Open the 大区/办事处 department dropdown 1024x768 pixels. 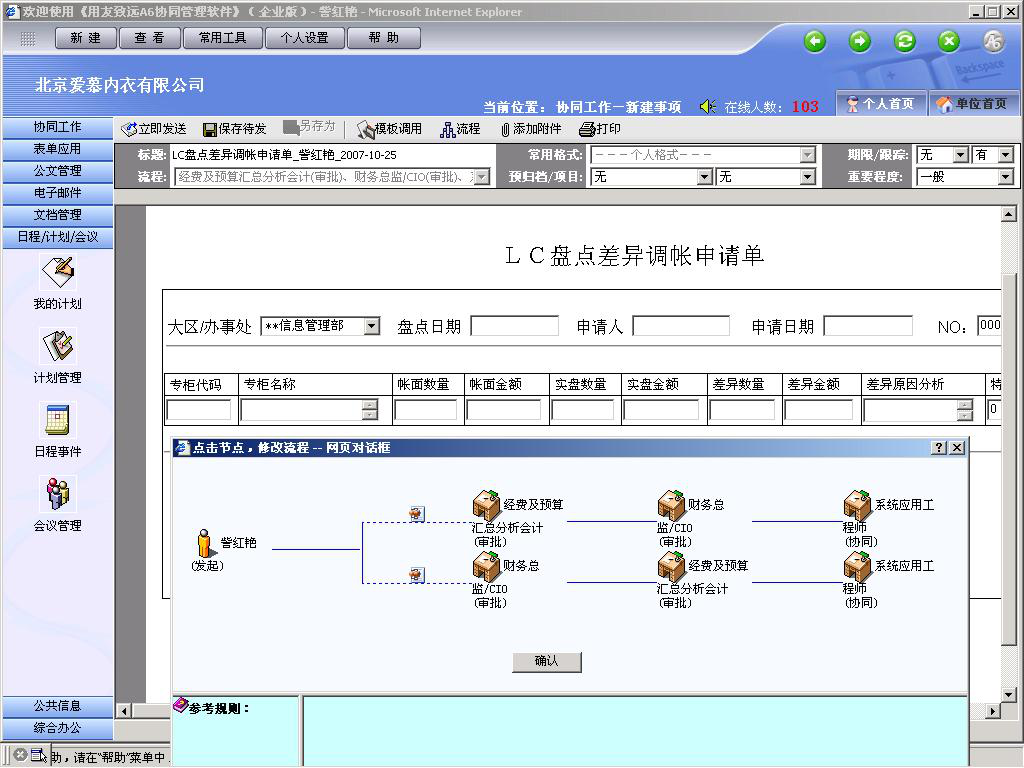pyautogui.click(x=371, y=326)
